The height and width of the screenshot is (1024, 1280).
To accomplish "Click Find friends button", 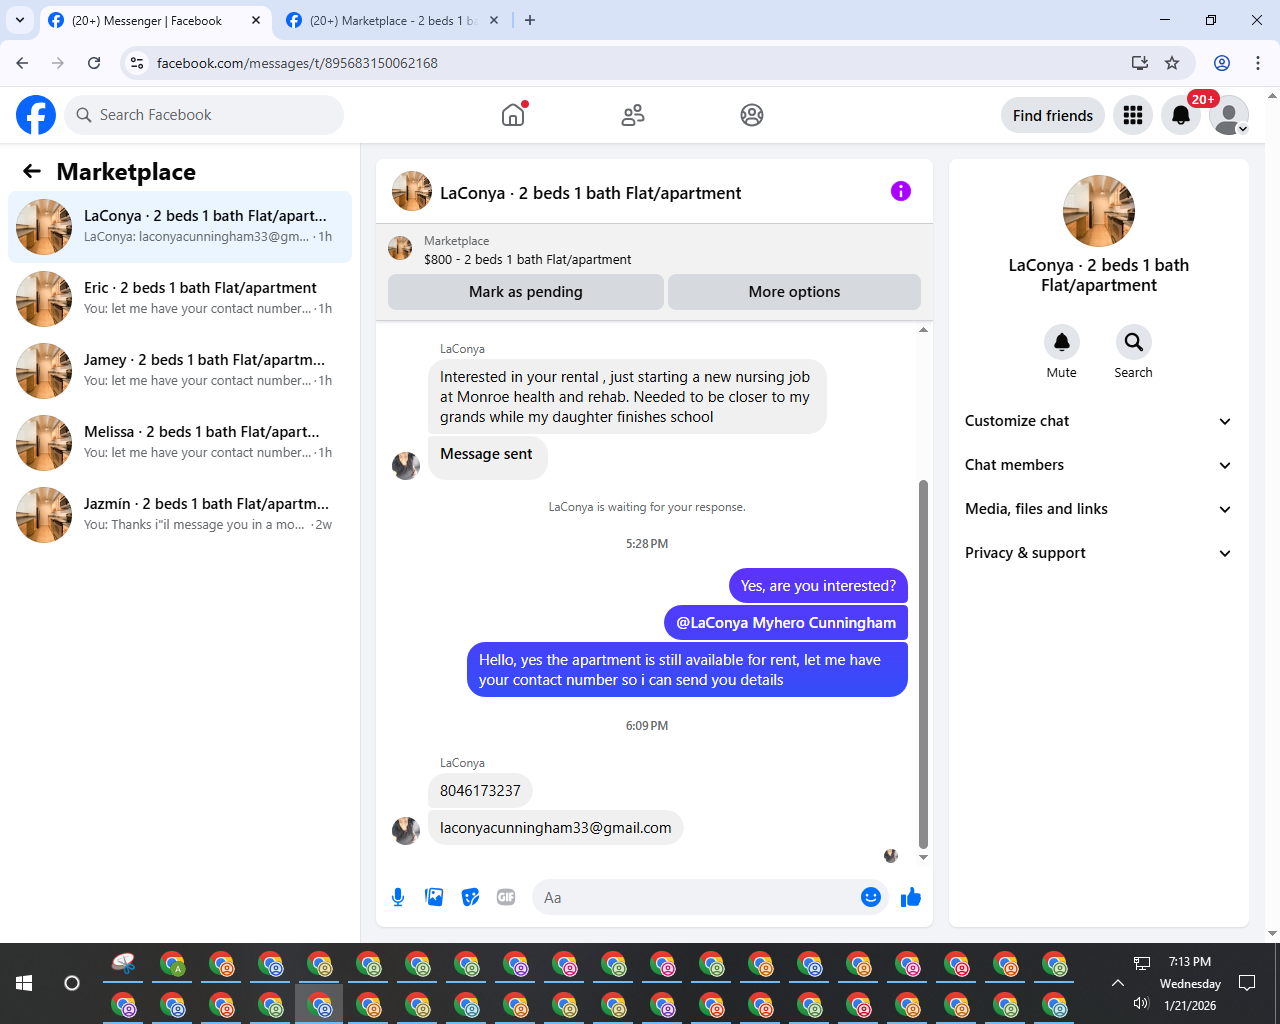I will pyautogui.click(x=1053, y=115).
